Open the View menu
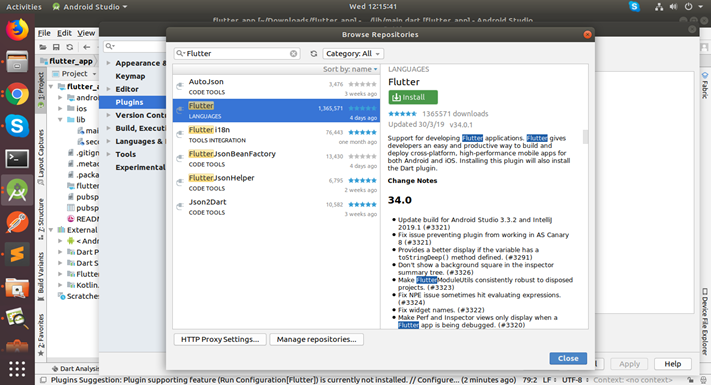The image size is (711, 385). pos(86,33)
